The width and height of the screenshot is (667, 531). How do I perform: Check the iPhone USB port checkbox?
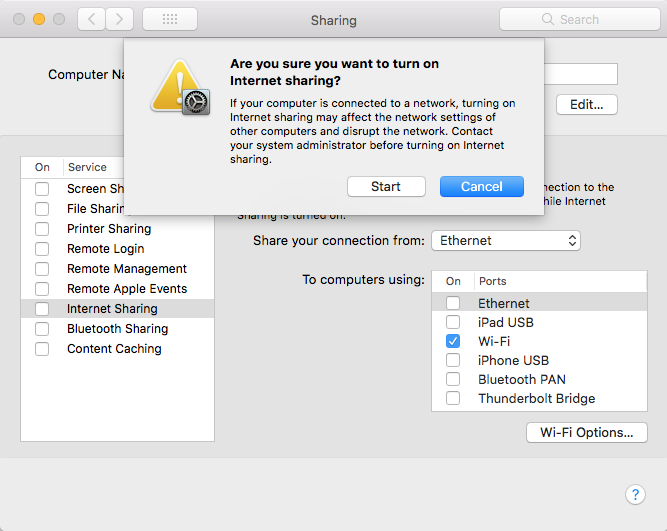[453, 361]
